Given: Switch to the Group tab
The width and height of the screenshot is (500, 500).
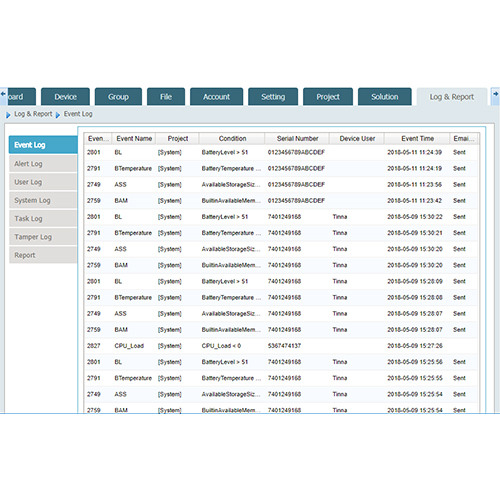Looking at the screenshot, I should pyautogui.click(x=118, y=97).
